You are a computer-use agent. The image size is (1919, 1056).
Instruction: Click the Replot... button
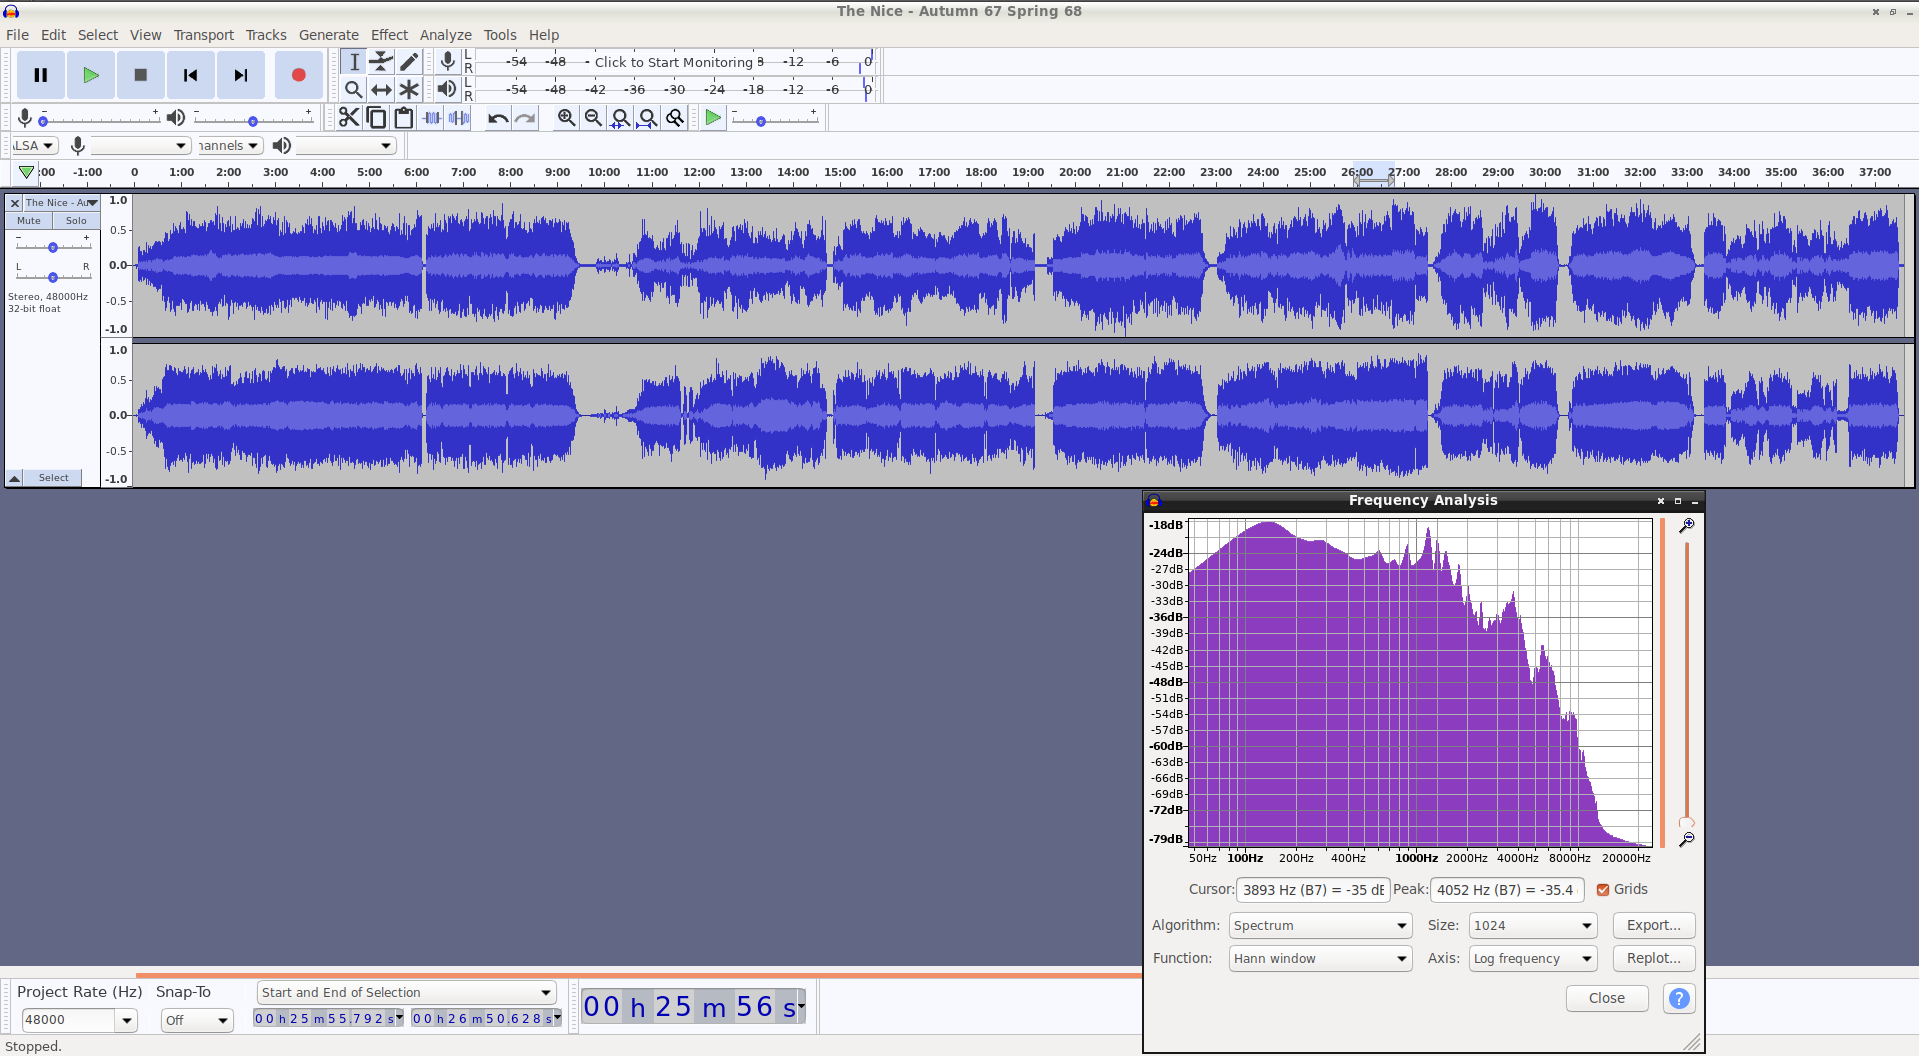click(1654, 958)
